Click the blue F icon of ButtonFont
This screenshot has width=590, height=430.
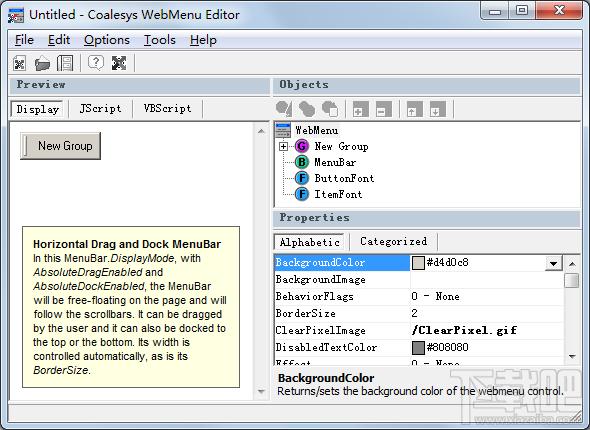[302, 178]
